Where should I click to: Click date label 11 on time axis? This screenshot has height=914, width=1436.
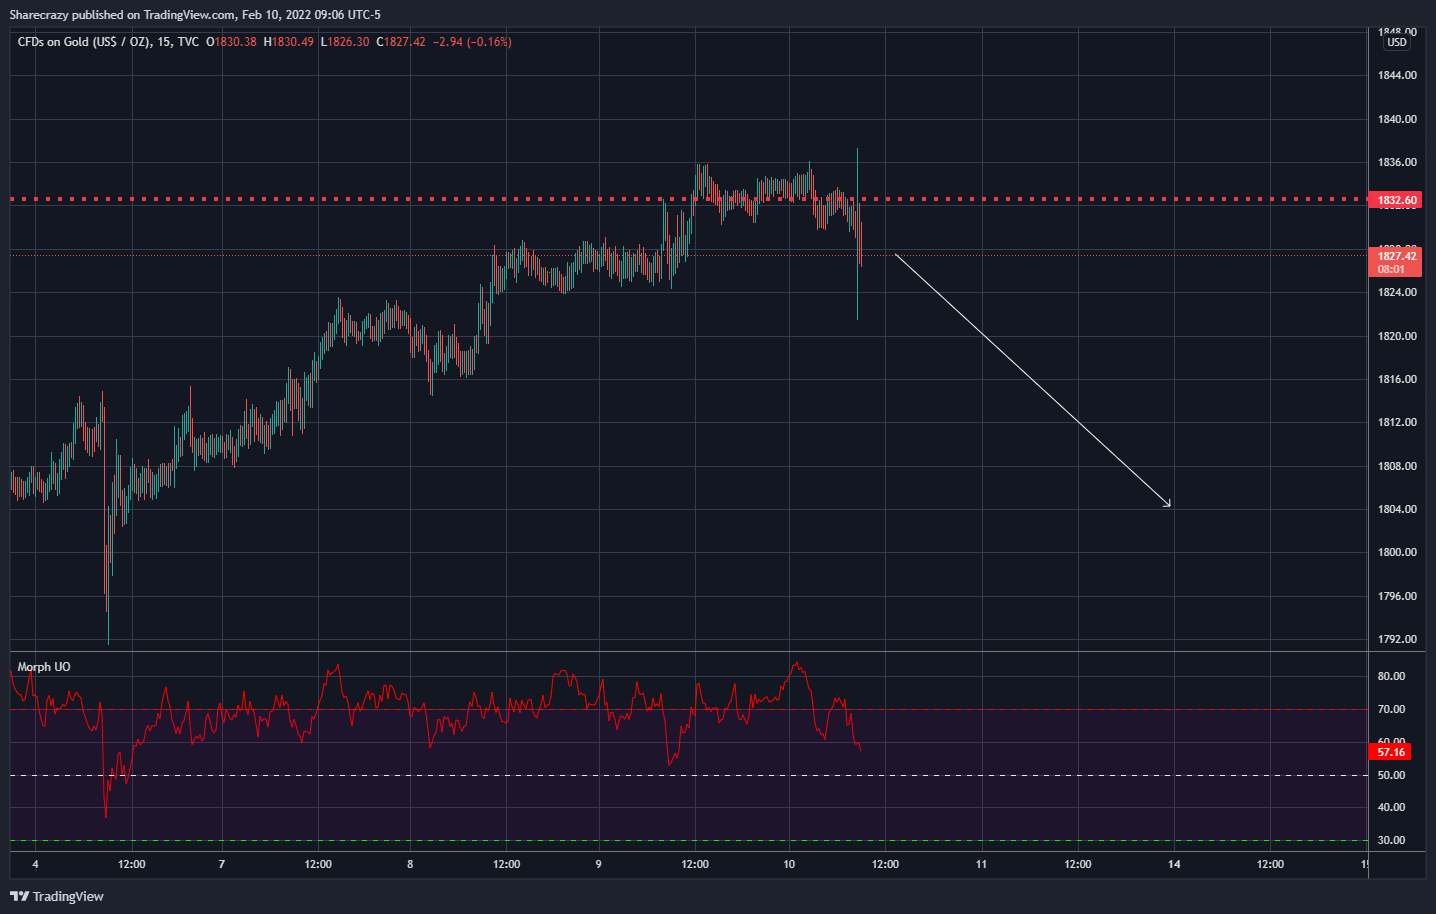click(981, 864)
